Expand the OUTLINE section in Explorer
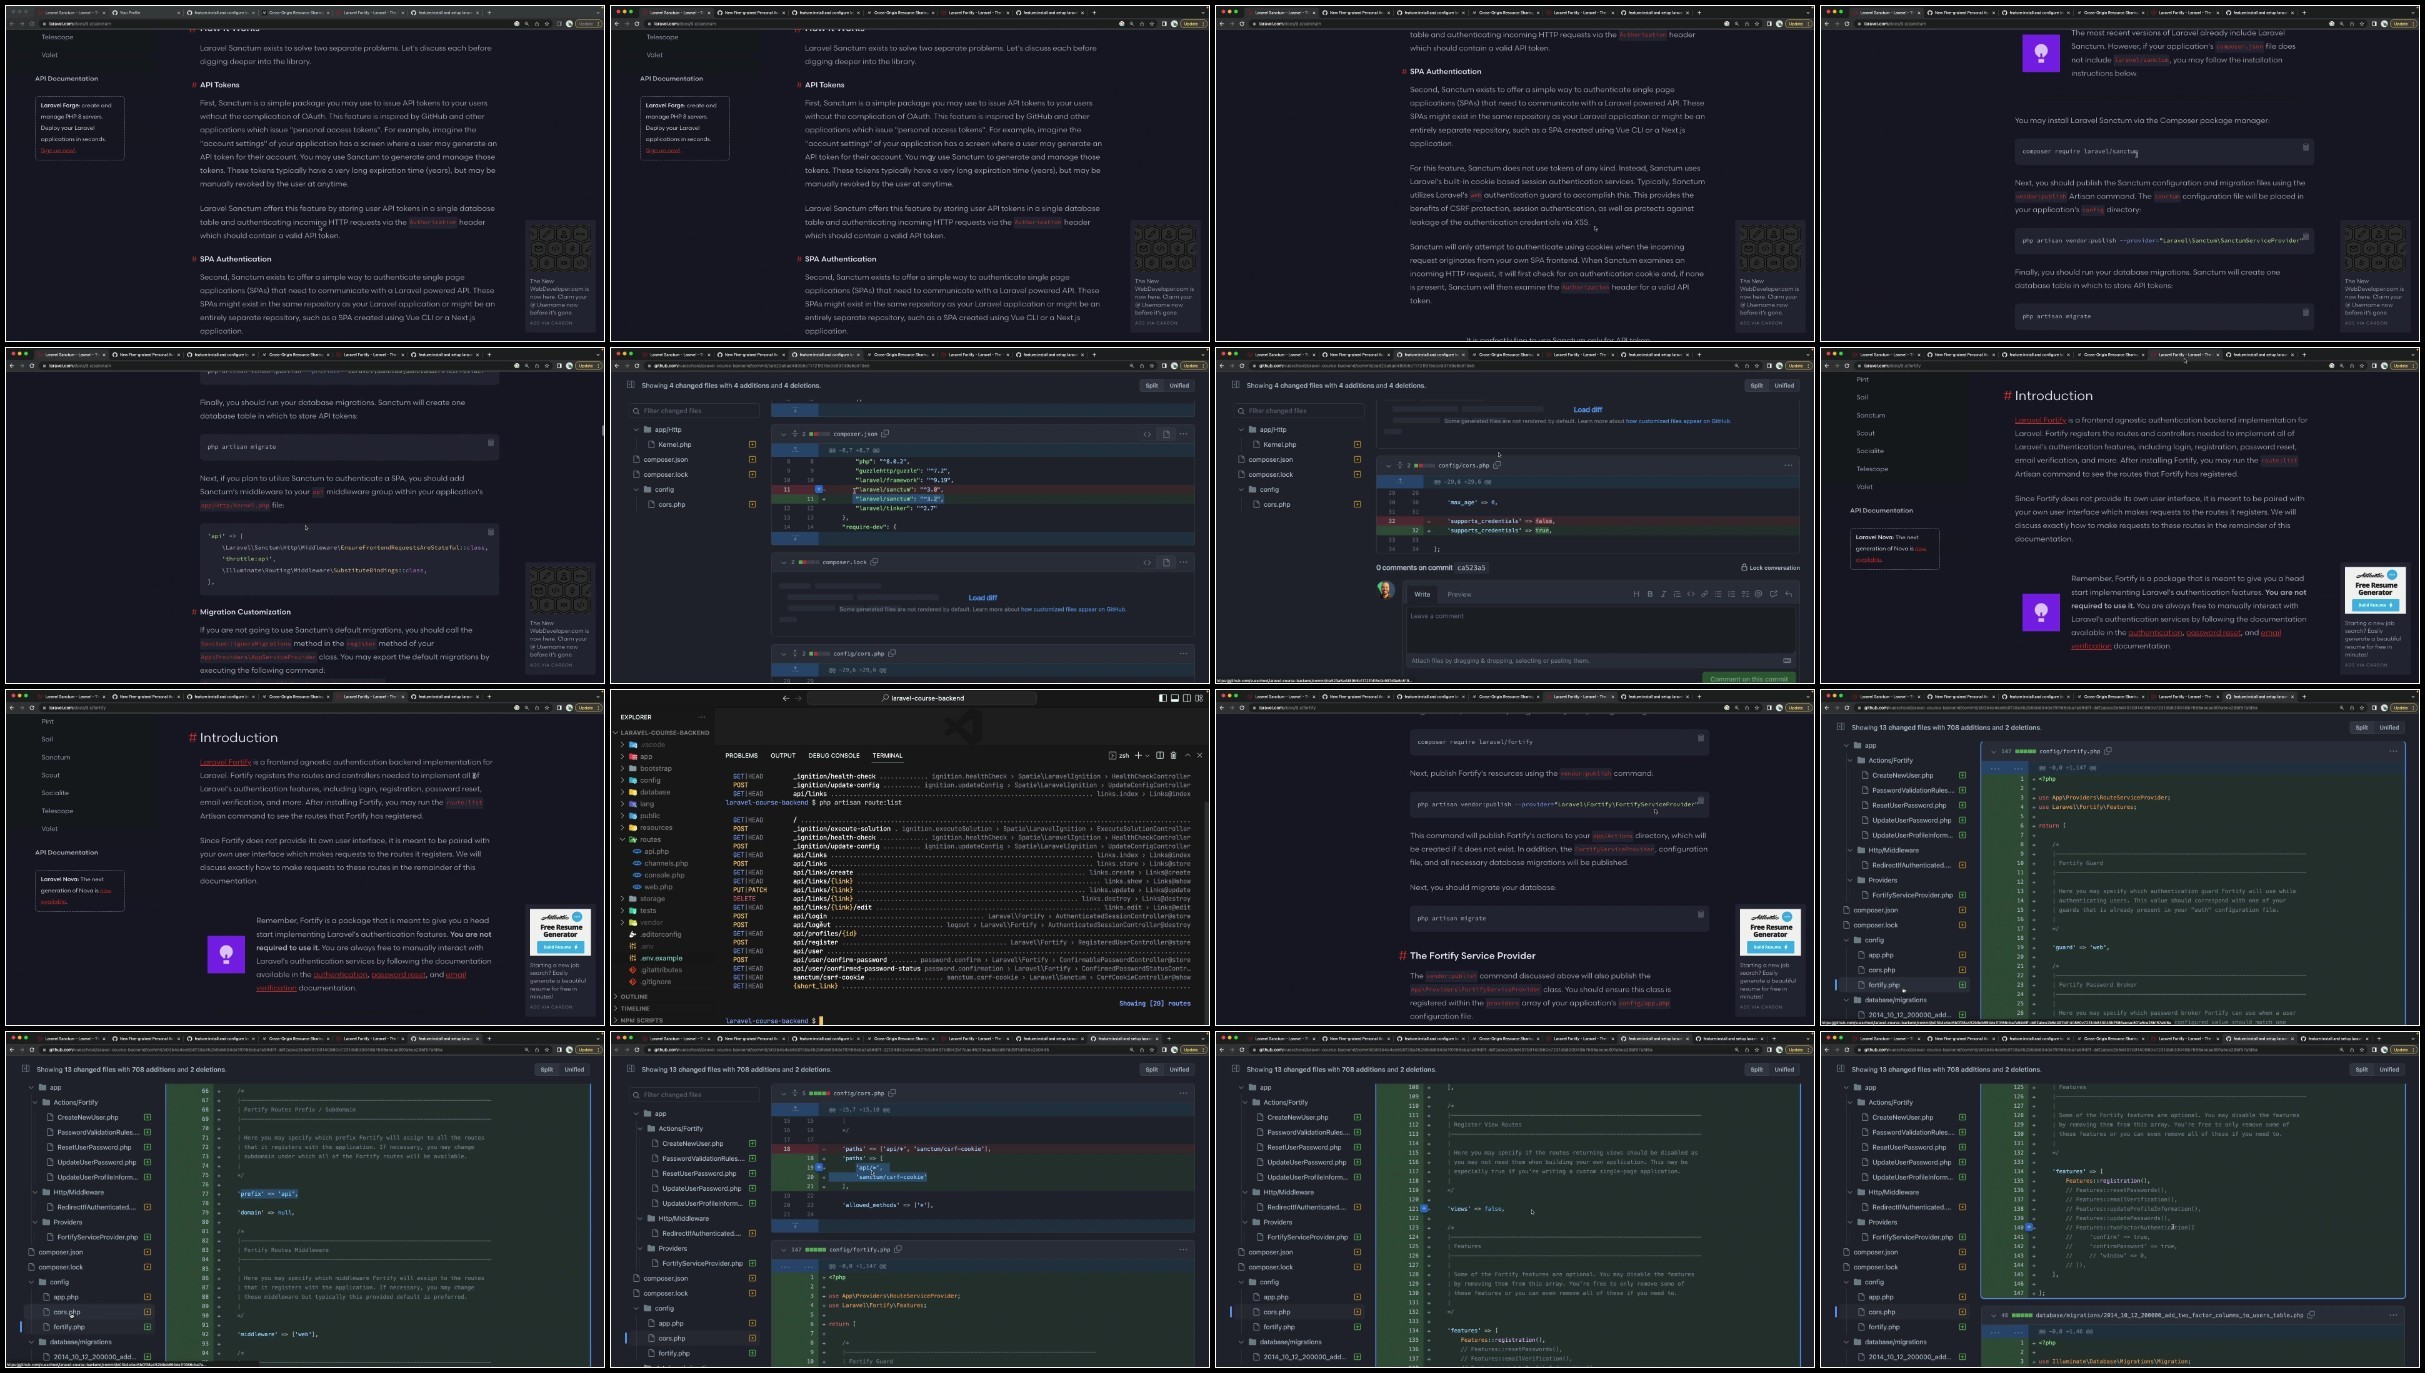Screen dimensions: 2425x1373 coord(634,997)
